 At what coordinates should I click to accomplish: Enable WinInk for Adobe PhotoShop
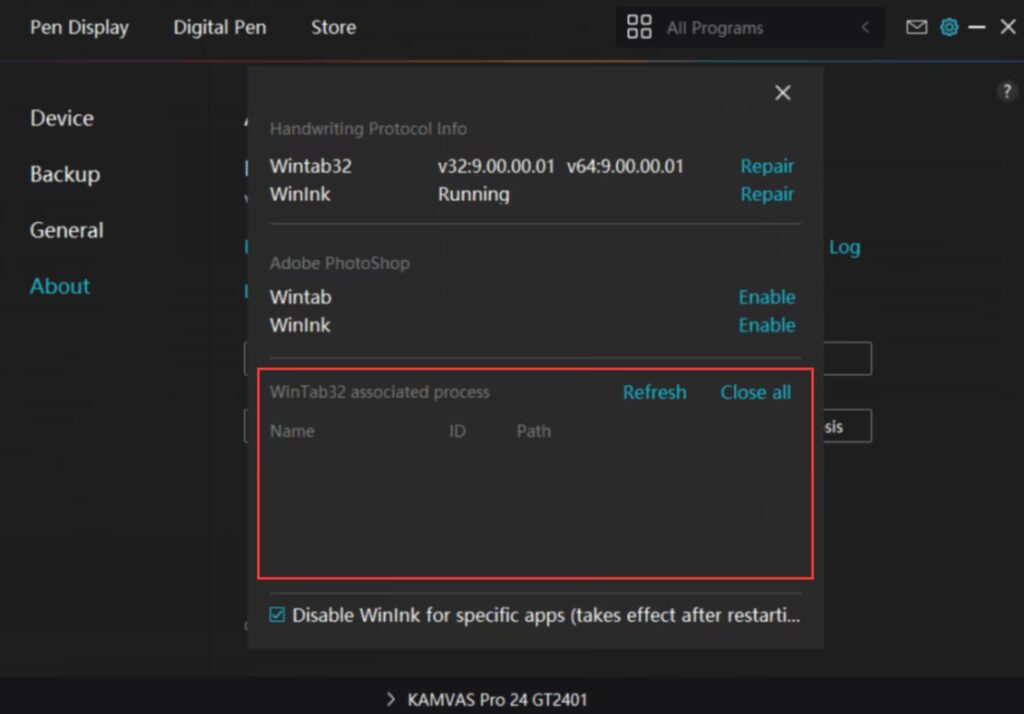pos(767,325)
